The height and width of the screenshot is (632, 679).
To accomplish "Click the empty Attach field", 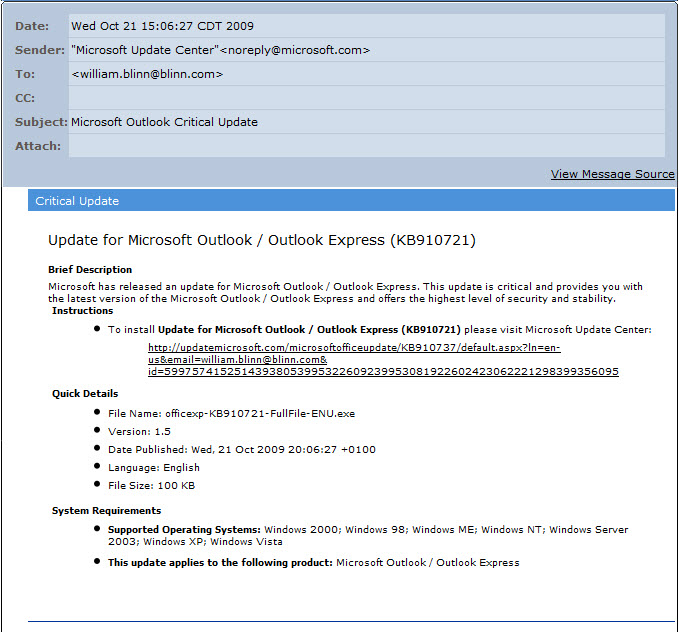I will (x=366, y=146).
